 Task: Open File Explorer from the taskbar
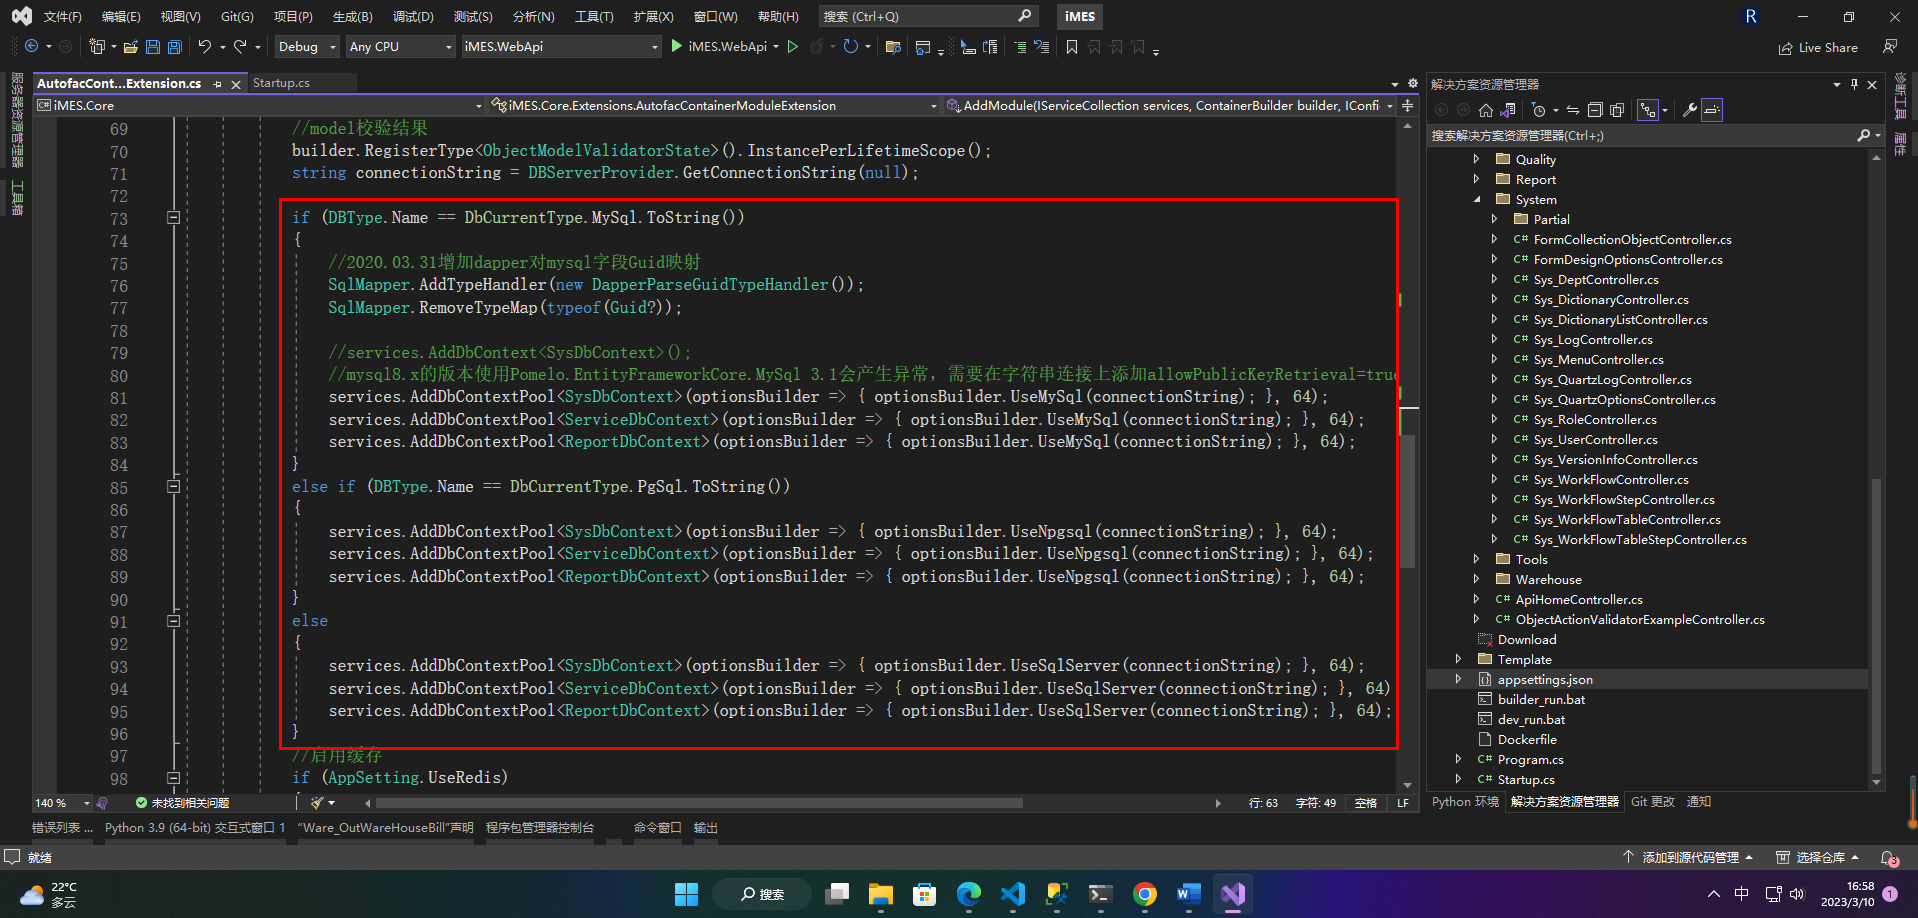(x=881, y=894)
